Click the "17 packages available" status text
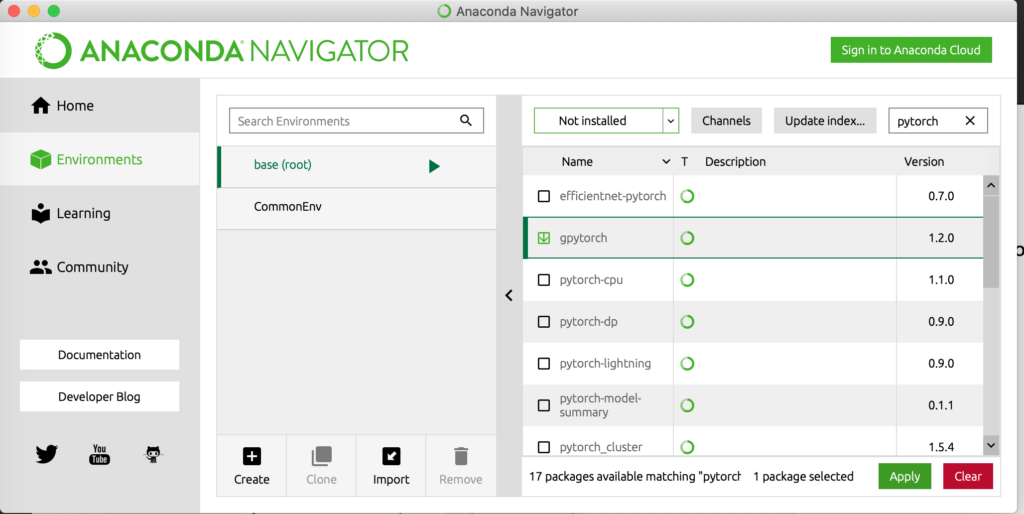 coord(635,476)
